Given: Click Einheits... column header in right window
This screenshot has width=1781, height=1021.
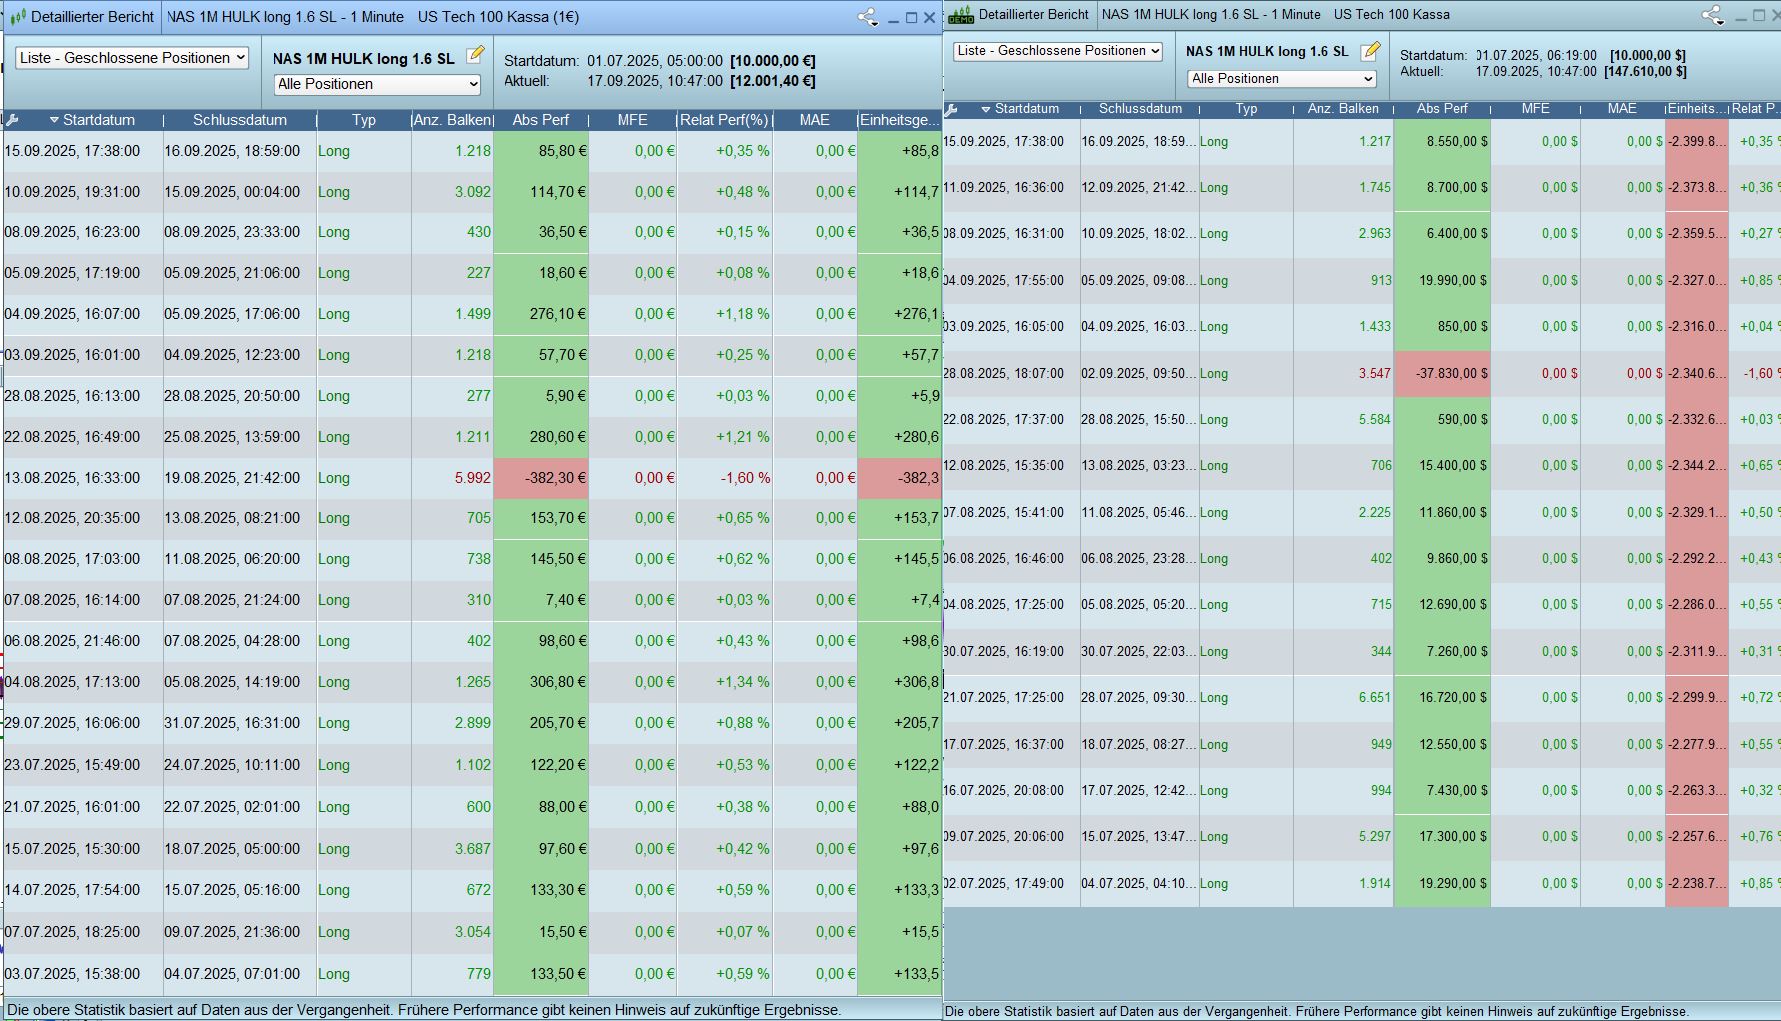Looking at the screenshot, I should [1697, 109].
